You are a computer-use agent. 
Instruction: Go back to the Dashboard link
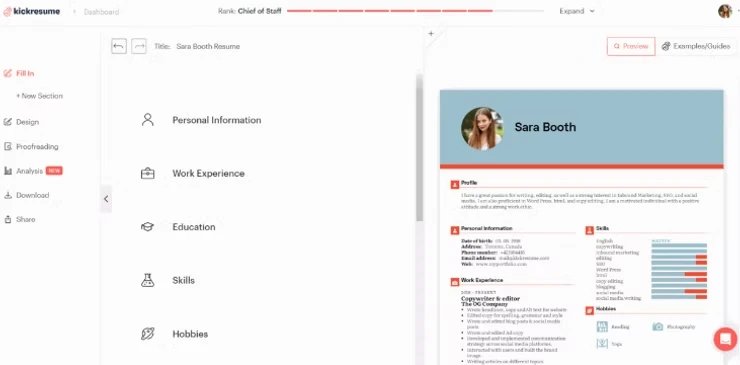click(101, 12)
